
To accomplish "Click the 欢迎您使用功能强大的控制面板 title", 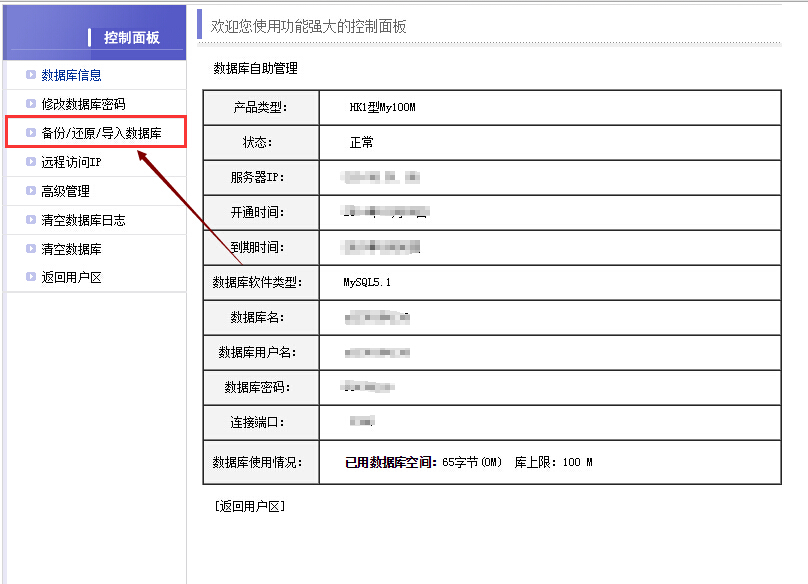I will coord(308,26).
